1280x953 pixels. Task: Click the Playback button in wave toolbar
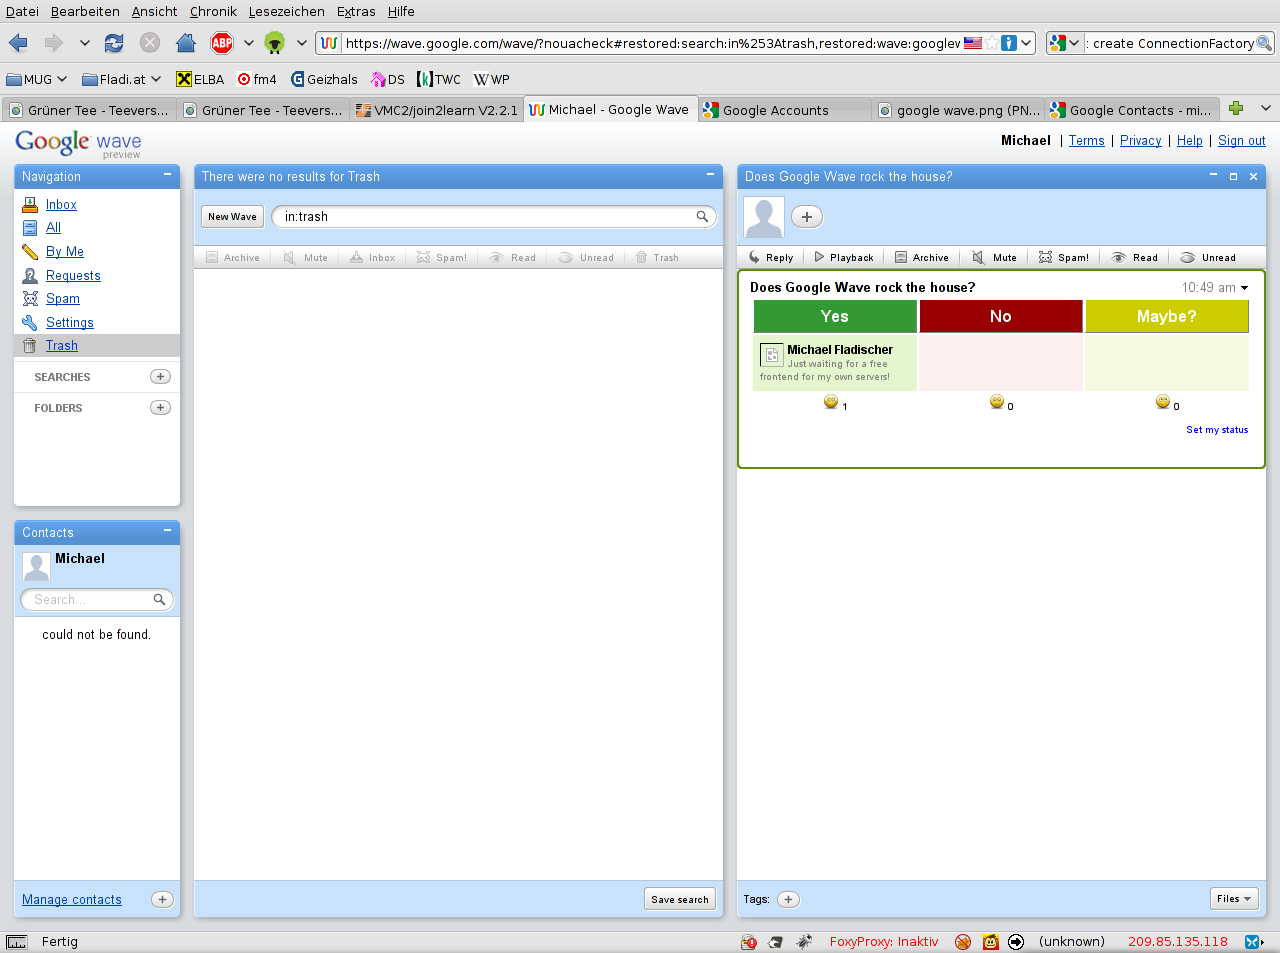(843, 257)
